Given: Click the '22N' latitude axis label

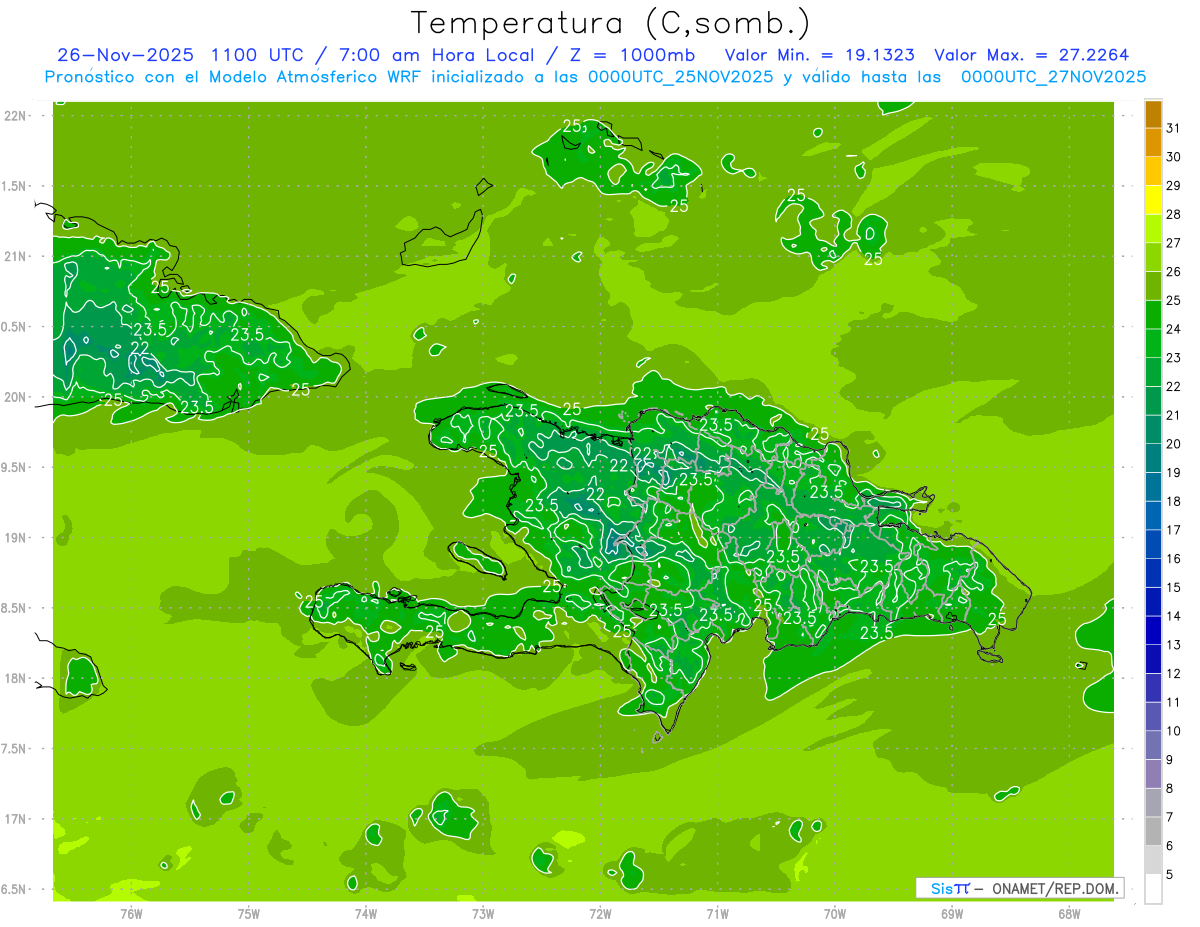Looking at the screenshot, I should [x=14, y=116].
